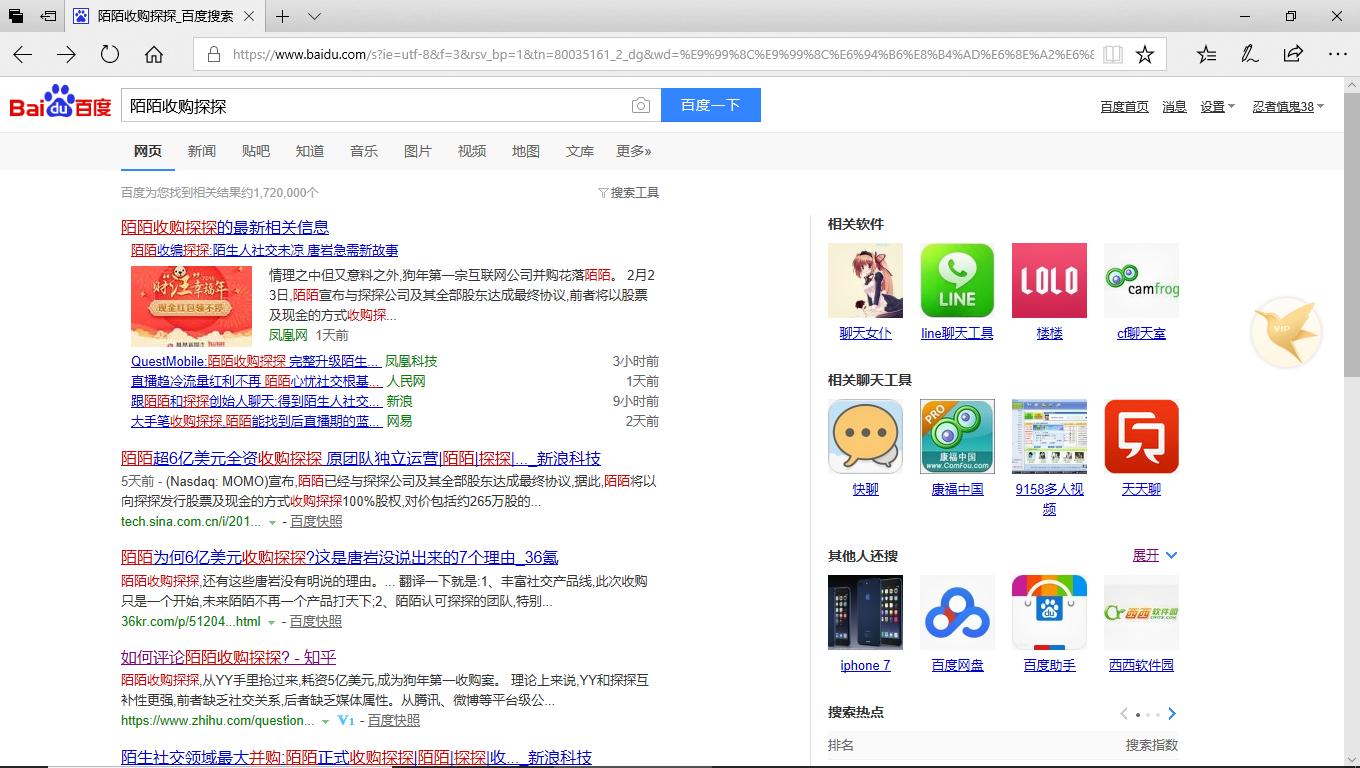The height and width of the screenshot is (768, 1360).
Task: Toggle reading view in the address bar
Action: coord(1112,54)
